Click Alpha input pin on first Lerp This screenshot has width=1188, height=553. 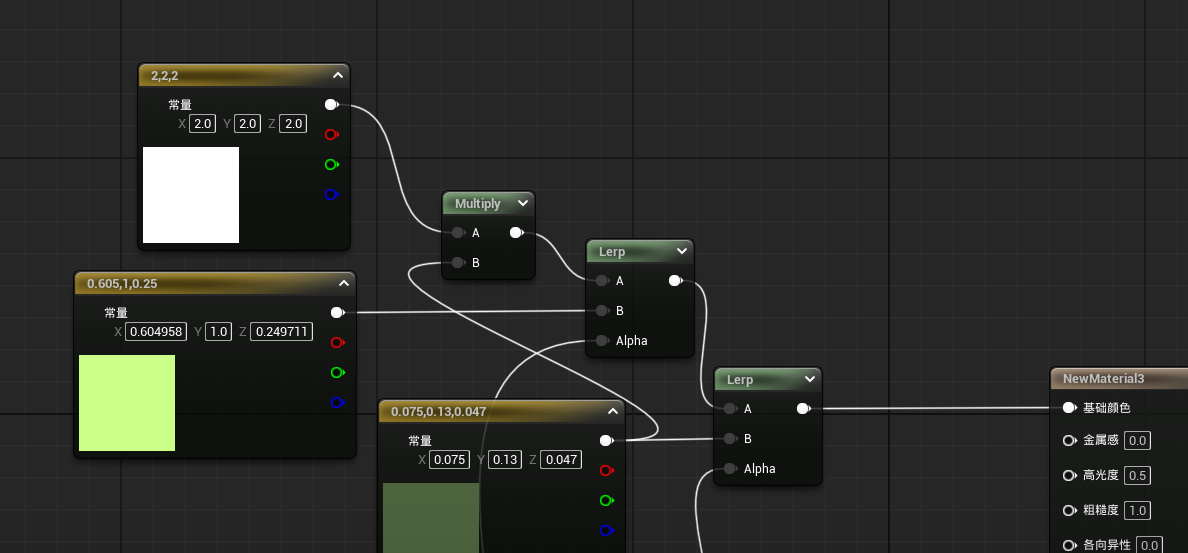coord(601,341)
